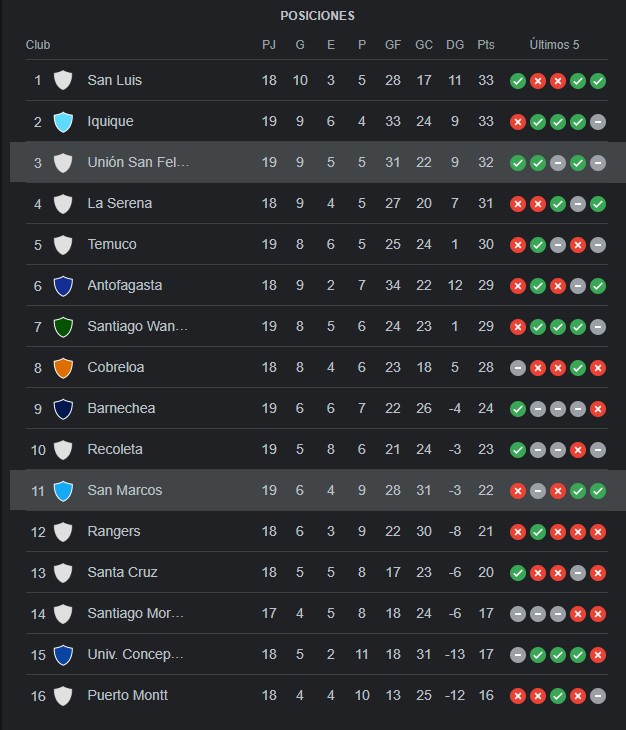Open the Puerto Montt team link
This screenshot has height=730, width=626.
[x=128, y=695]
